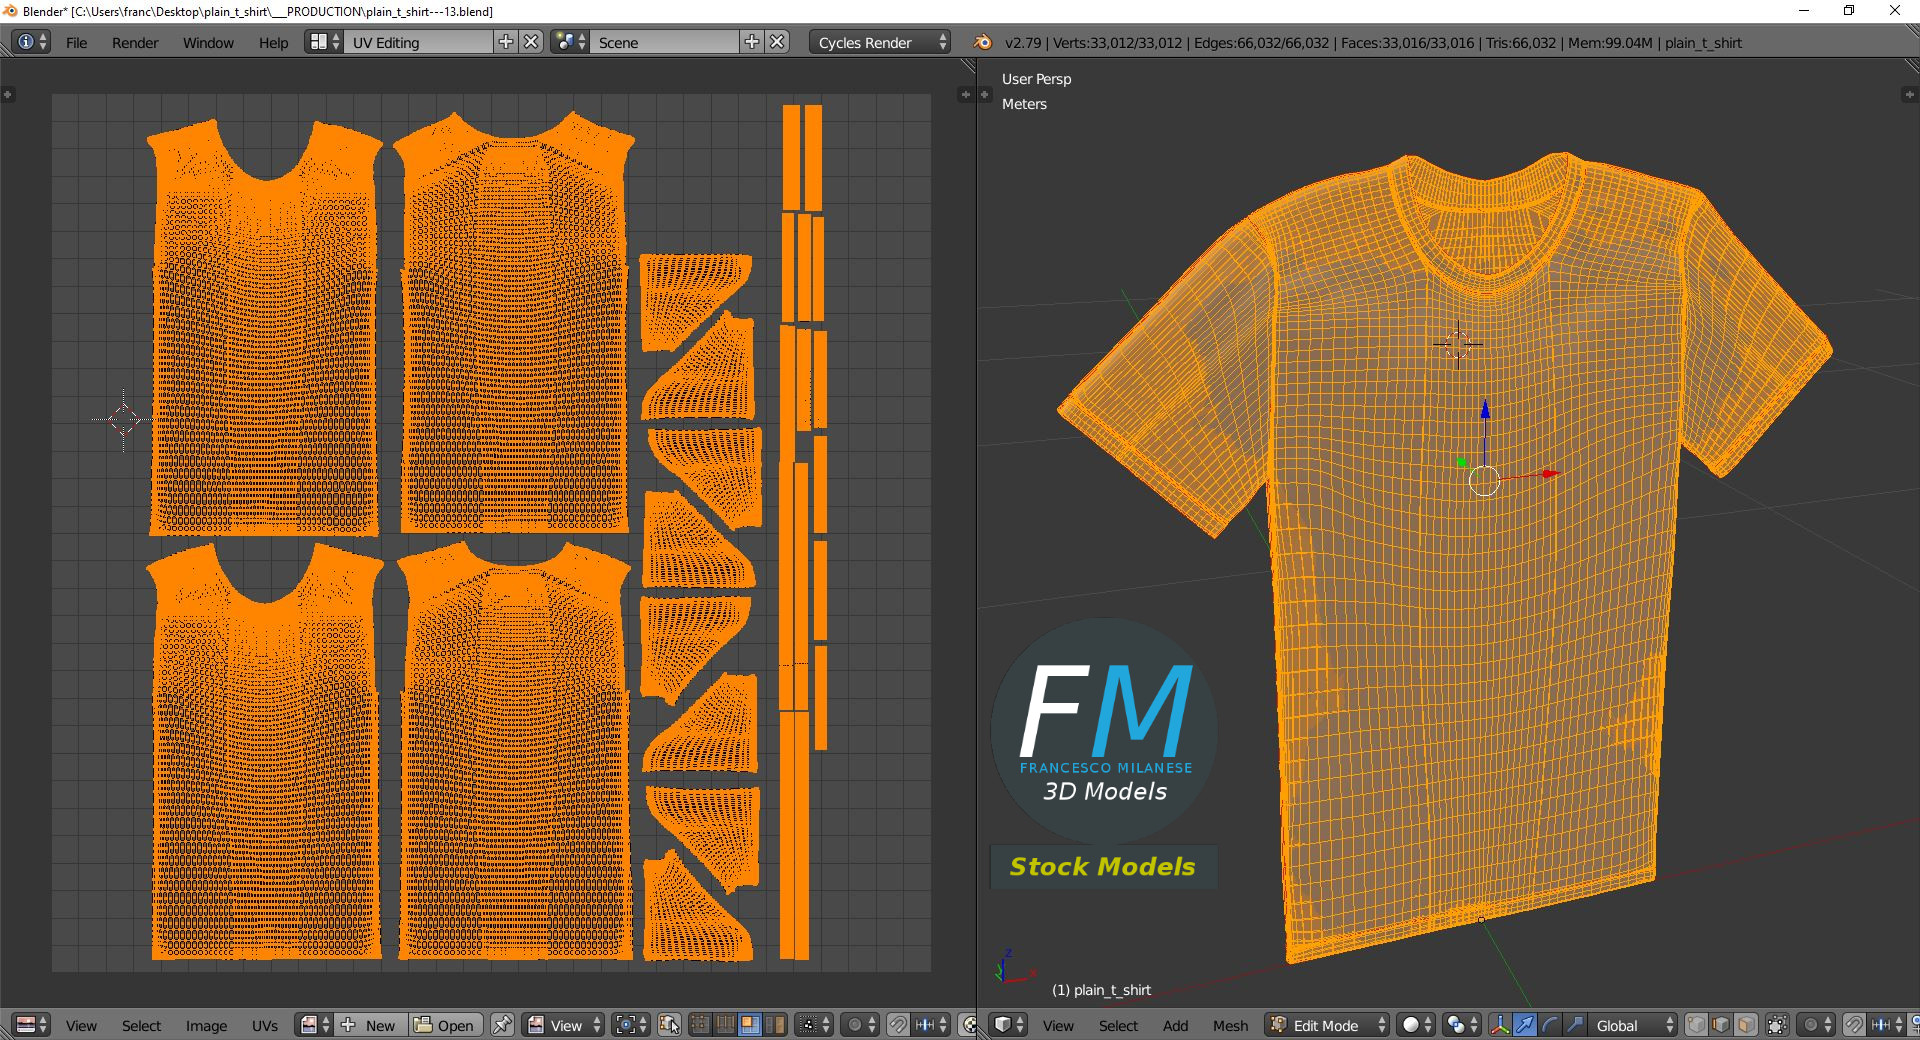Open the Info editor type selector
Screen dimensions: 1920x1040
[x=31, y=42]
